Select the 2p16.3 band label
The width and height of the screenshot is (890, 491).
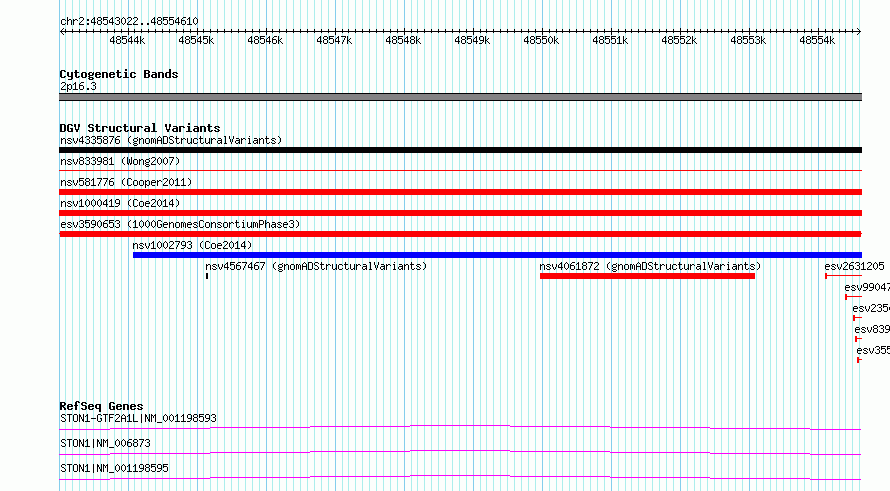pyautogui.click(x=78, y=86)
